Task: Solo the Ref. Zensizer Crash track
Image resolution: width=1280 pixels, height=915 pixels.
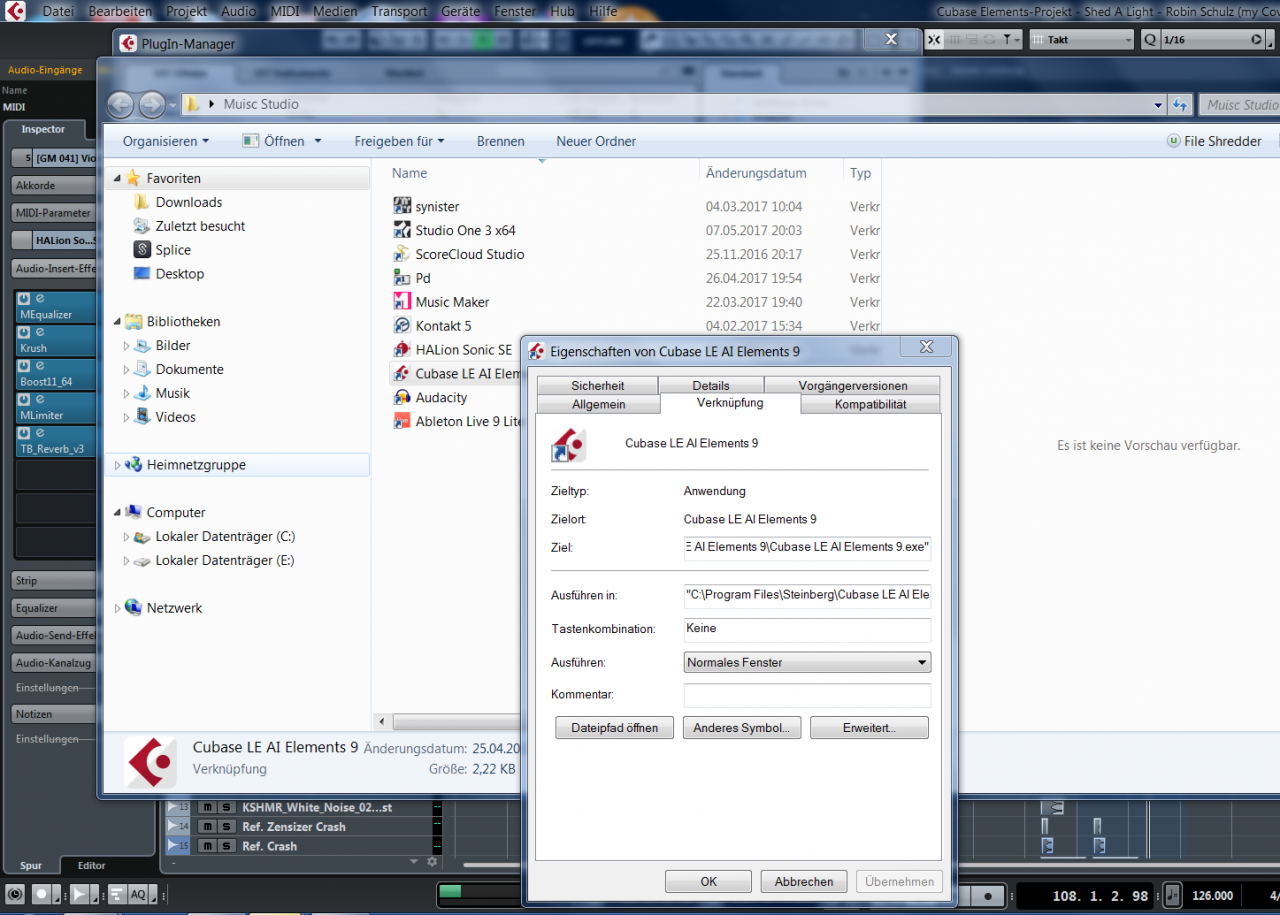Action: point(226,827)
